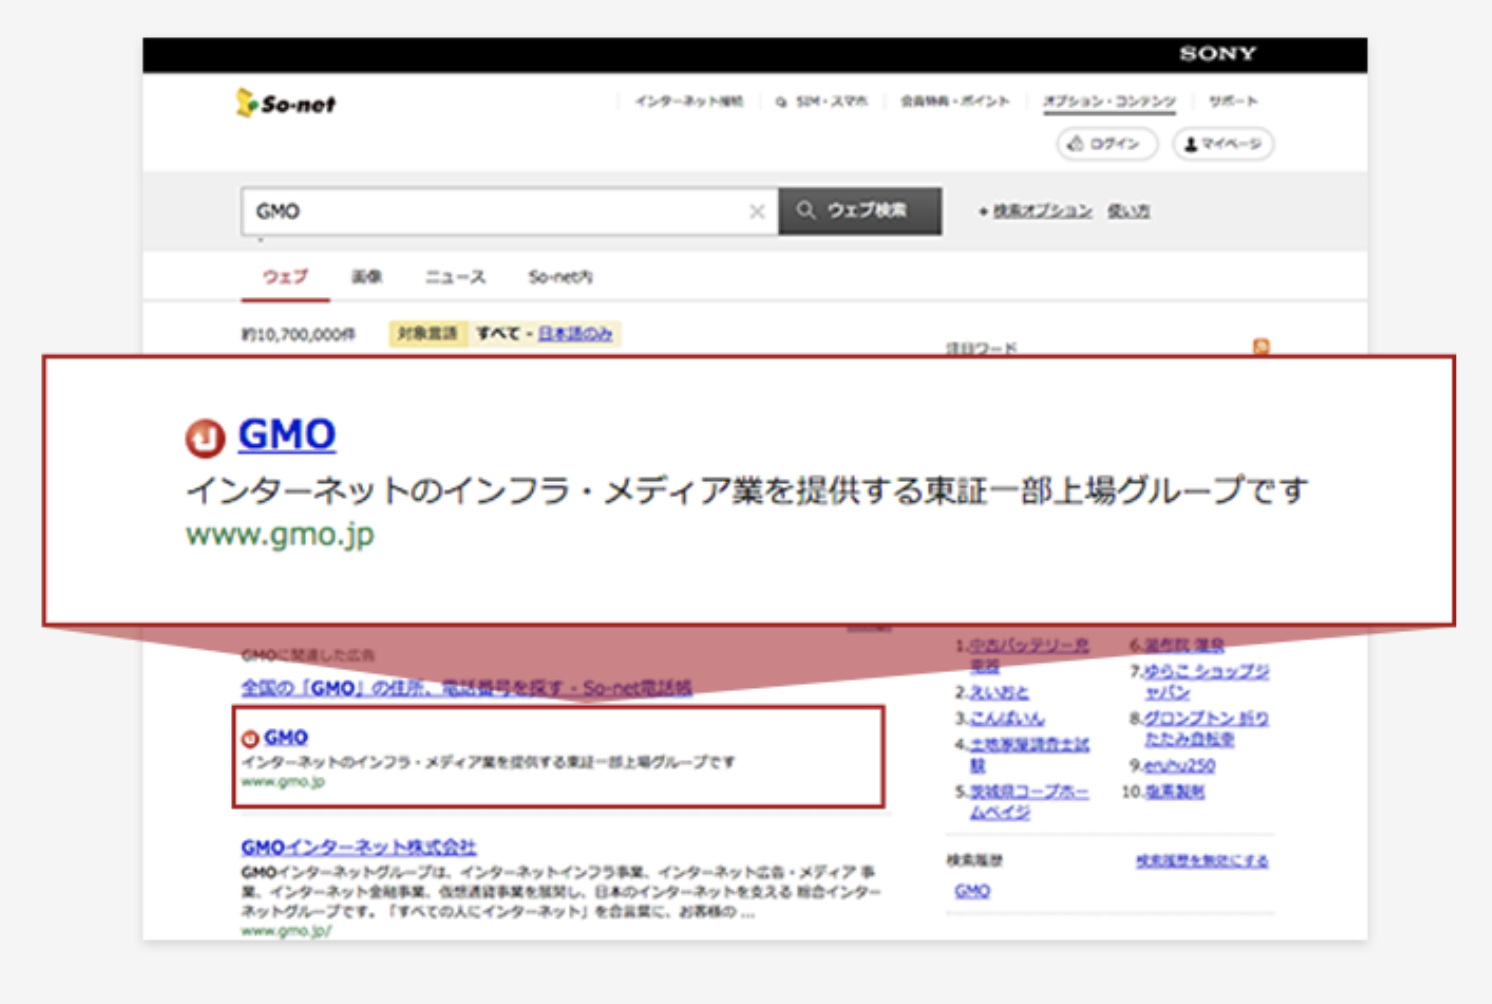Click trending word 7 ゆらこ ショップジャパン
Image resolution: width=1492 pixels, height=1004 pixels.
[x=1206, y=681]
